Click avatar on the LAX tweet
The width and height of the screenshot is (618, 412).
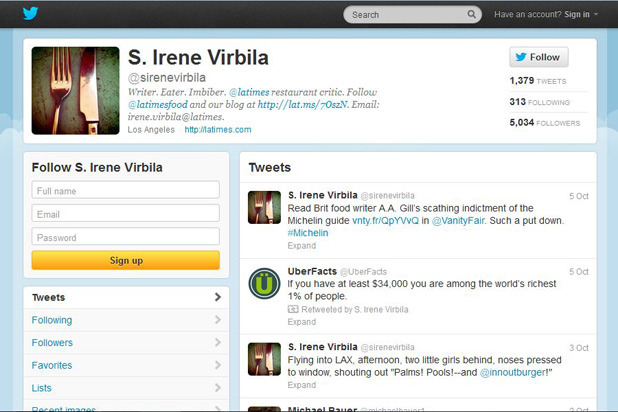pos(264,359)
